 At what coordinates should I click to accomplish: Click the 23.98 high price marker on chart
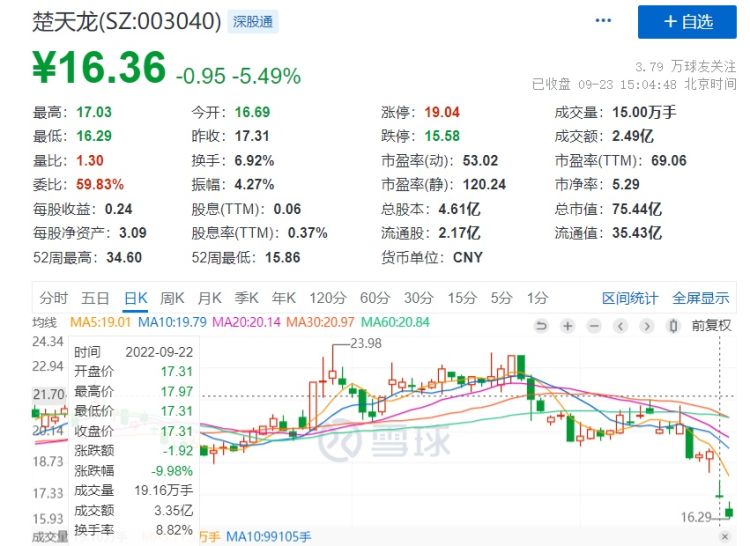coord(366,343)
